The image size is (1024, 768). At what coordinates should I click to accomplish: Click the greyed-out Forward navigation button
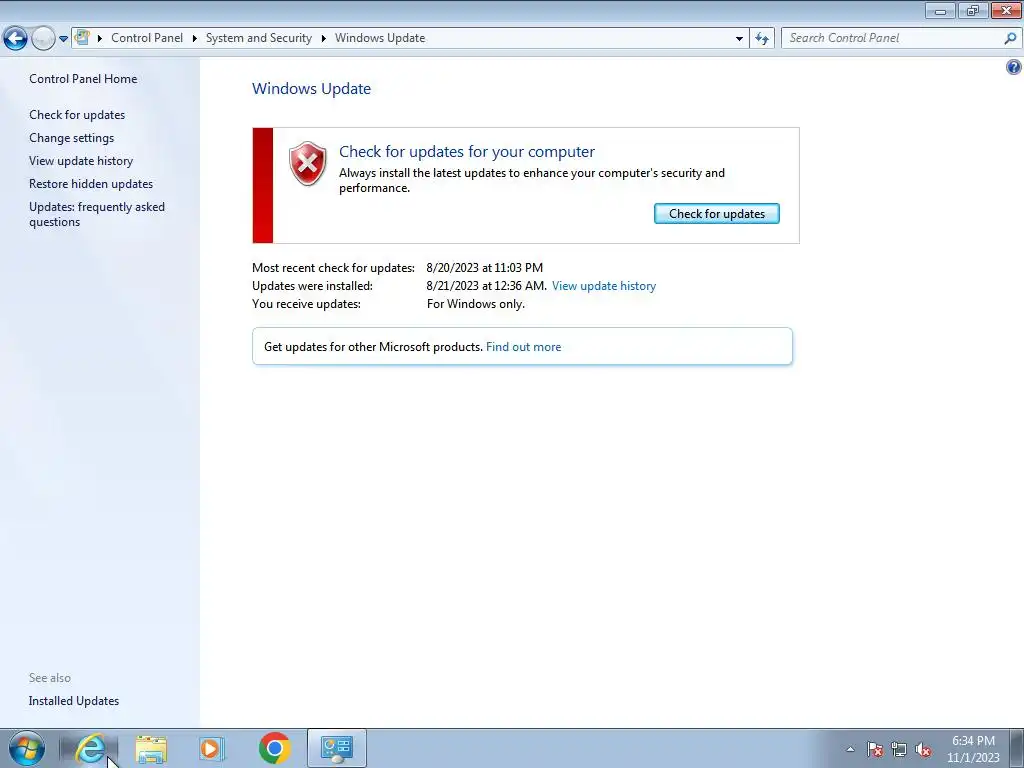(x=43, y=38)
